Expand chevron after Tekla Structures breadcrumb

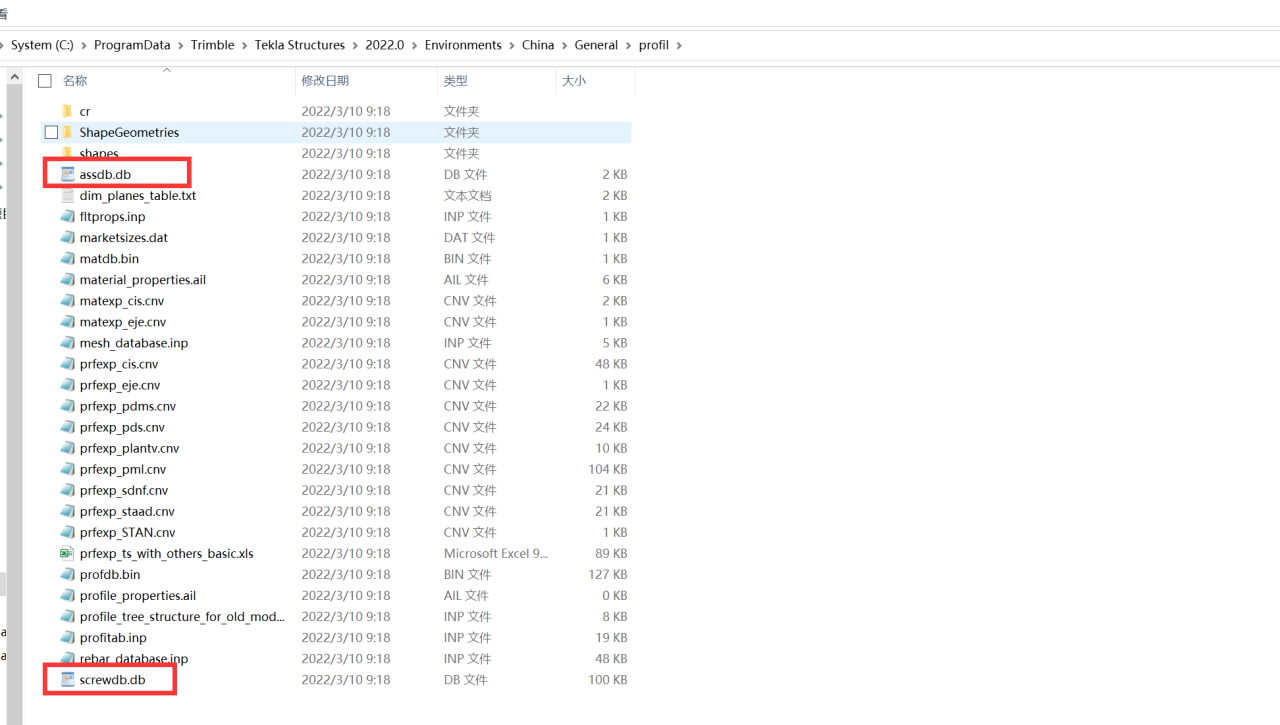(355, 45)
